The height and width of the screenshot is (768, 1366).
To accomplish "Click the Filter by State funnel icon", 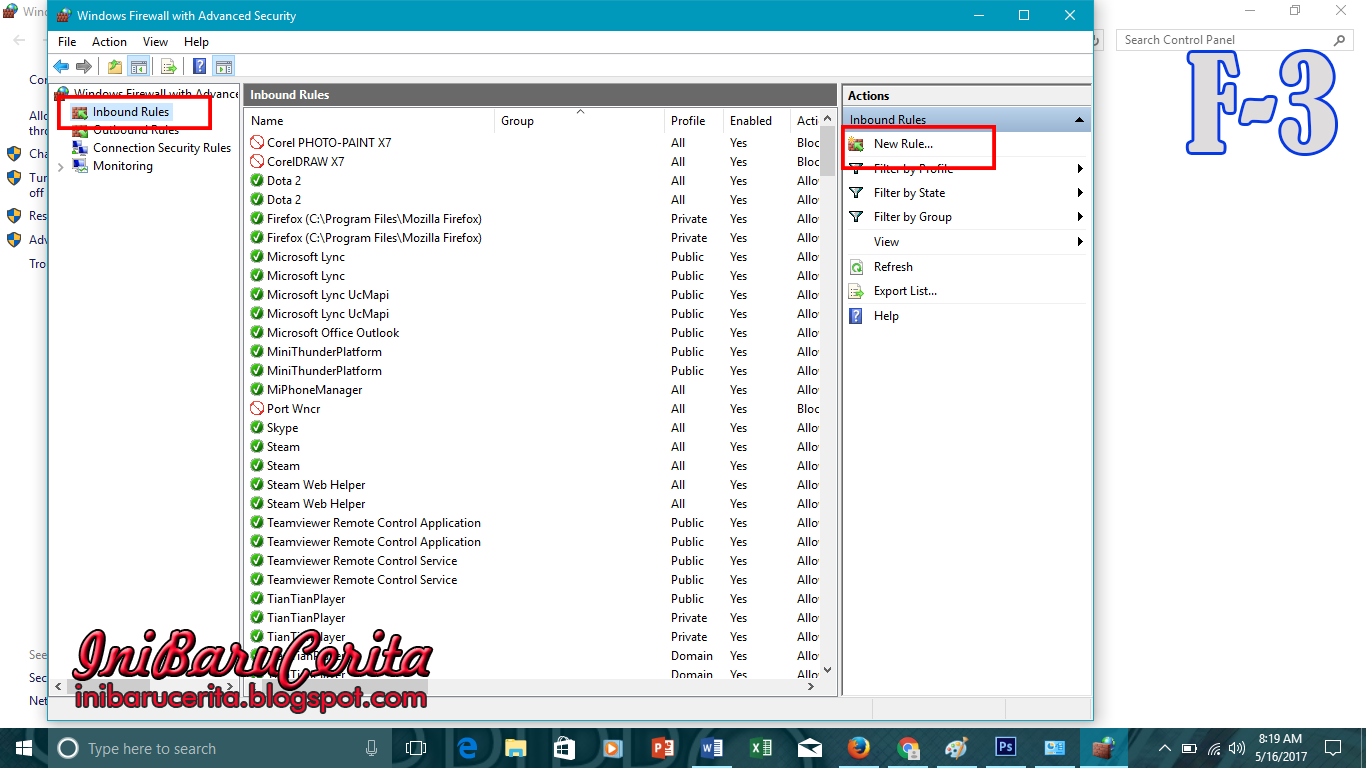I will 856,193.
